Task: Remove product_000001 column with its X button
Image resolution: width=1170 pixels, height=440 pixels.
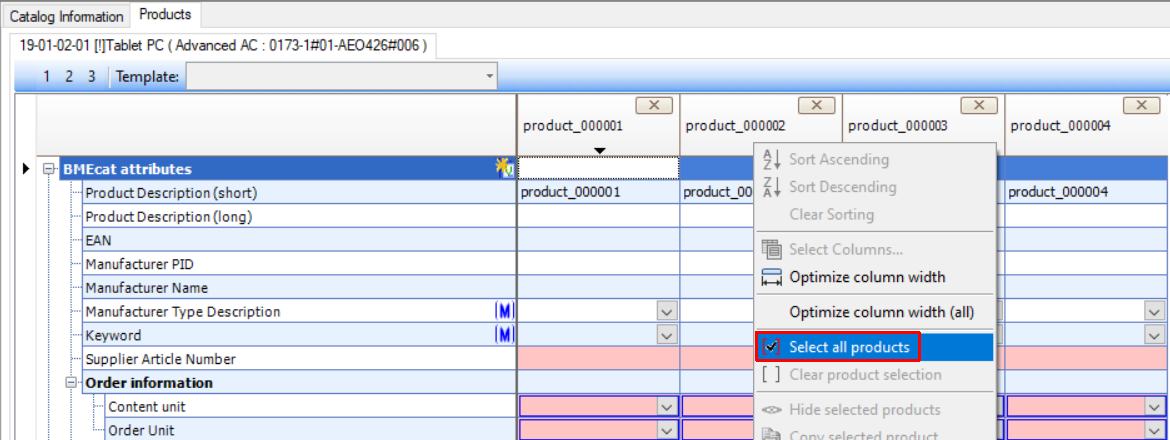Action: [654, 105]
